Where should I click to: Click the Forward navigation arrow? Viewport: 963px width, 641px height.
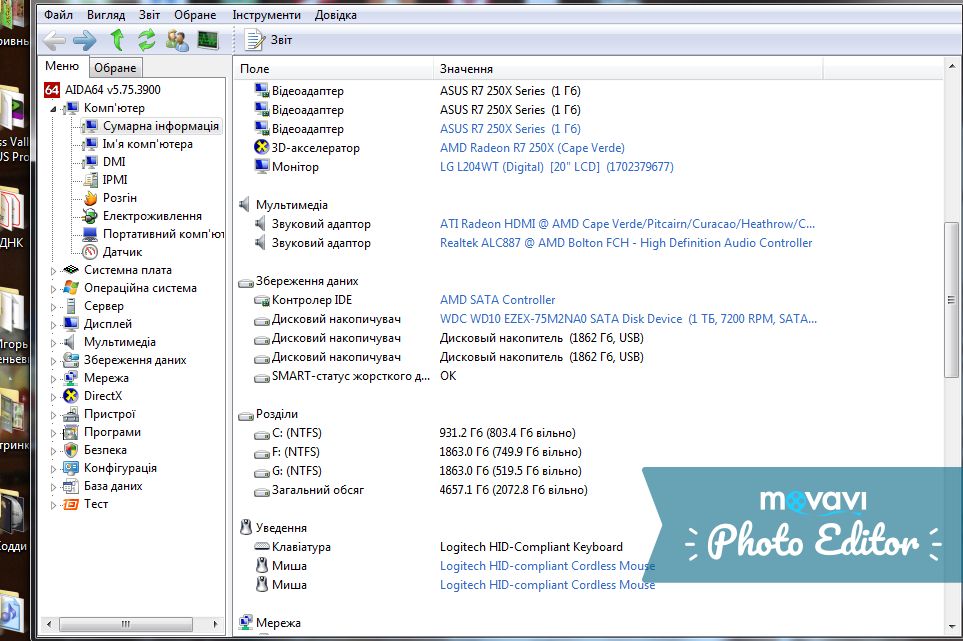(x=84, y=41)
